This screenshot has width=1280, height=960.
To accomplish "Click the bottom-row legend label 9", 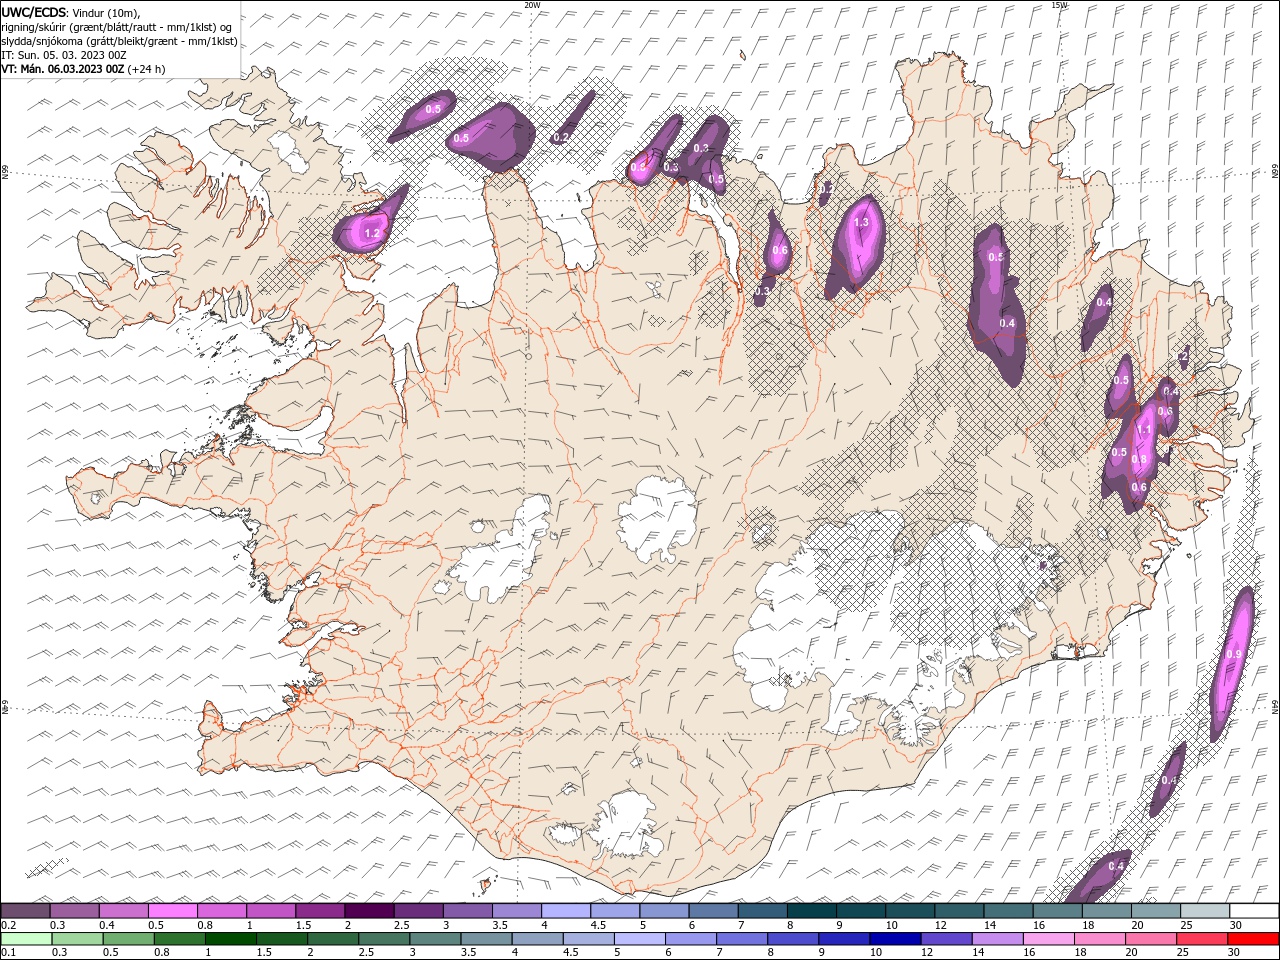I will pyautogui.click(x=822, y=953).
